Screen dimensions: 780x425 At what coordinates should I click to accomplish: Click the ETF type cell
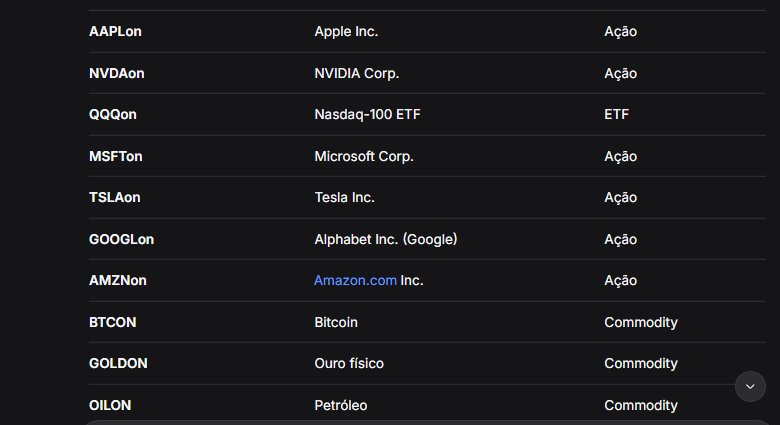617,114
